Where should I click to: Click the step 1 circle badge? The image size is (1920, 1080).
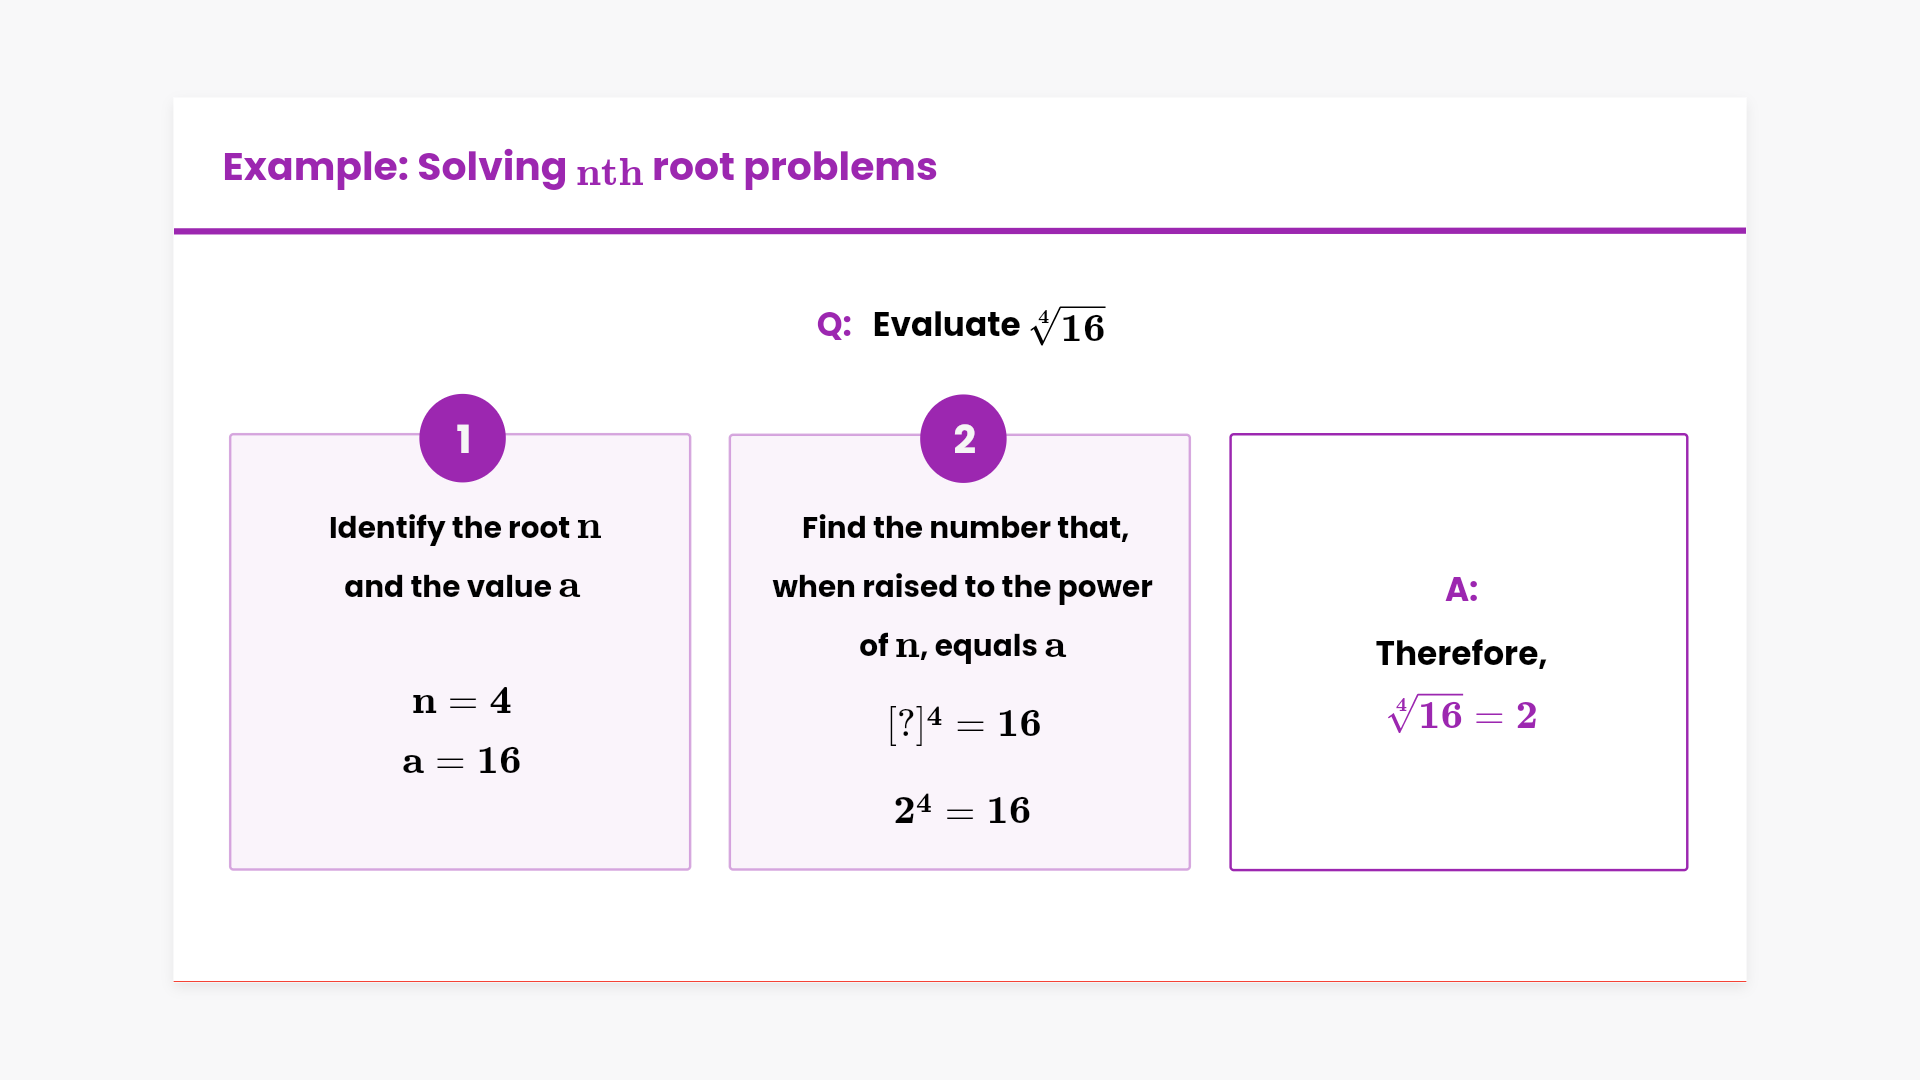(462, 438)
